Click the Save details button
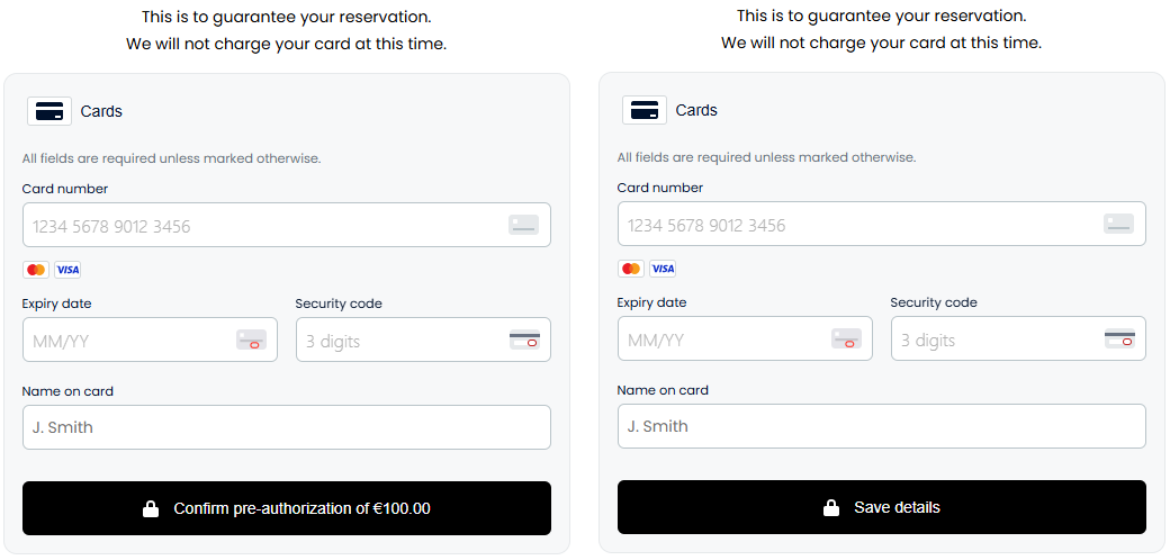Viewport: 1171px width, 560px height. pos(882,507)
